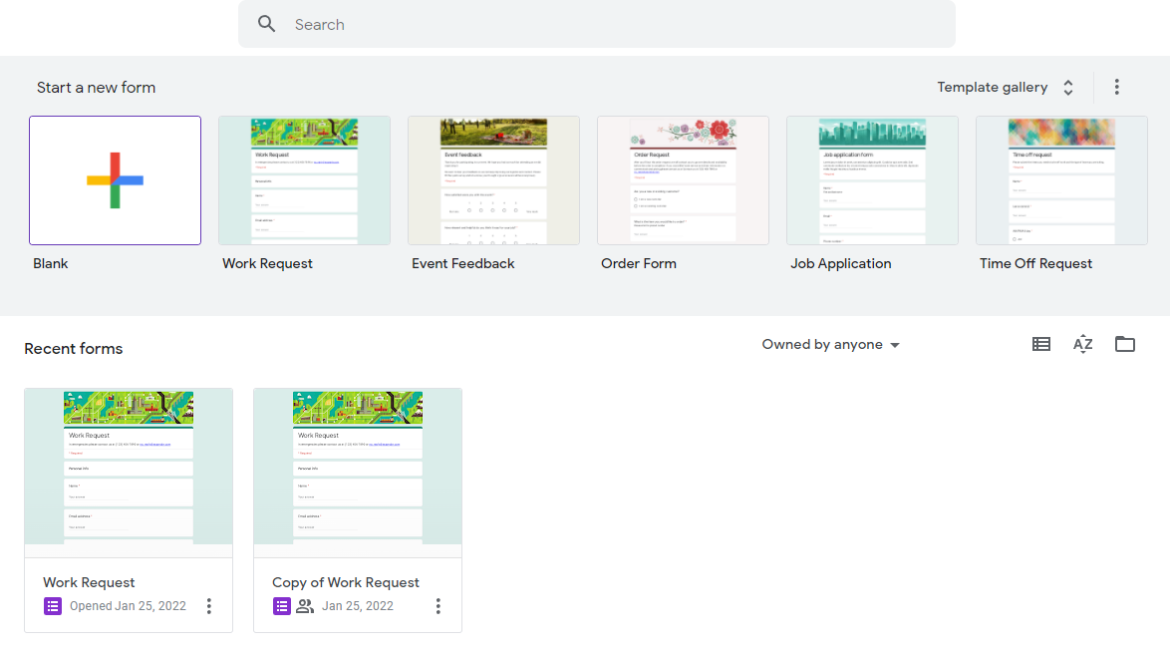Open the Order Form template thumbnail
The image size is (1170, 658).
(x=683, y=180)
